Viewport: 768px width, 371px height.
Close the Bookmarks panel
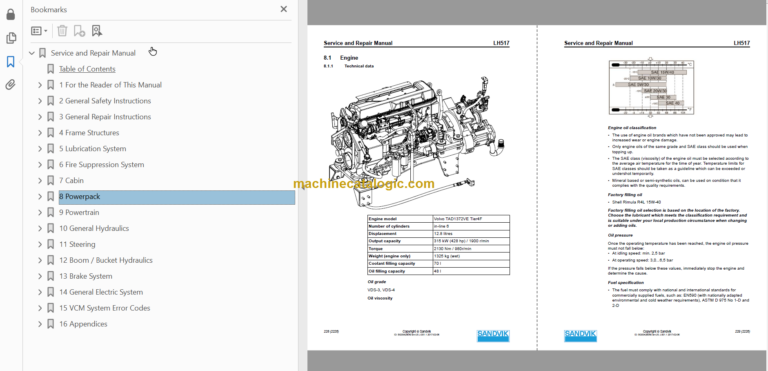pos(284,9)
